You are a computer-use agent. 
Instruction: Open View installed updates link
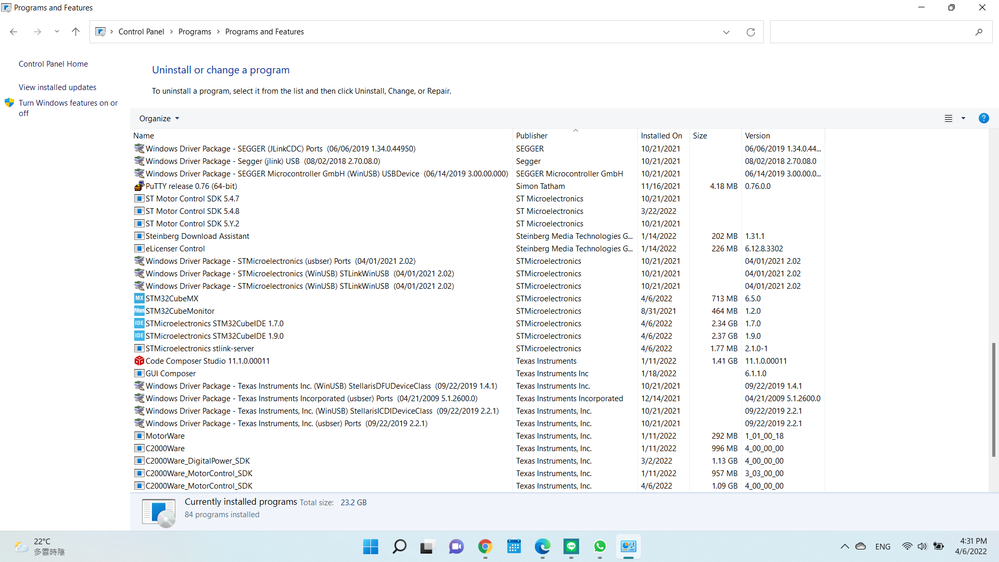[x=57, y=87]
